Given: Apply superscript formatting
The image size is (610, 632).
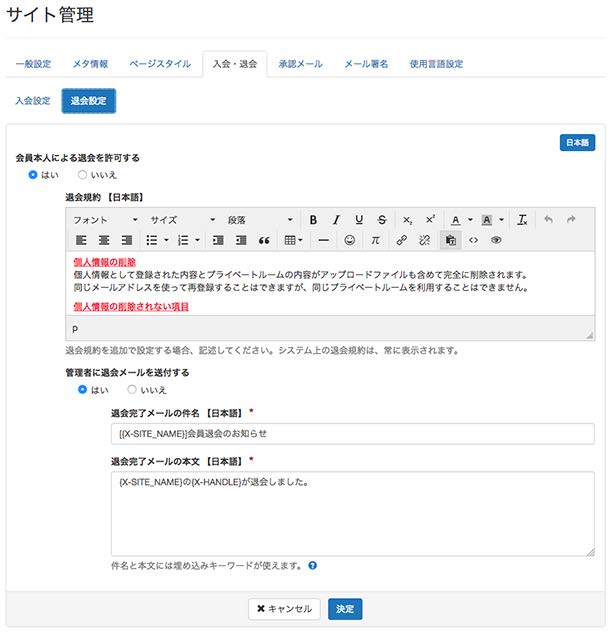Looking at the screenshot, I should point(430,220).
